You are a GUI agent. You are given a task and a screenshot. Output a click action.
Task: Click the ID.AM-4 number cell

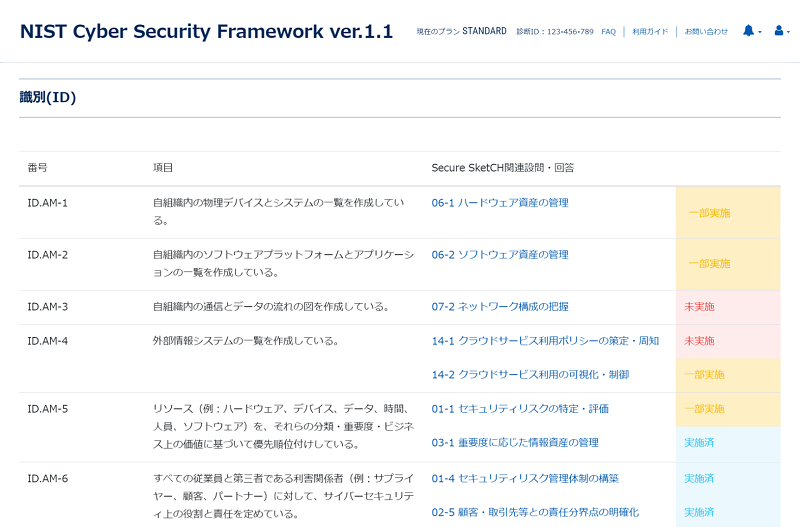coord(47,341)
